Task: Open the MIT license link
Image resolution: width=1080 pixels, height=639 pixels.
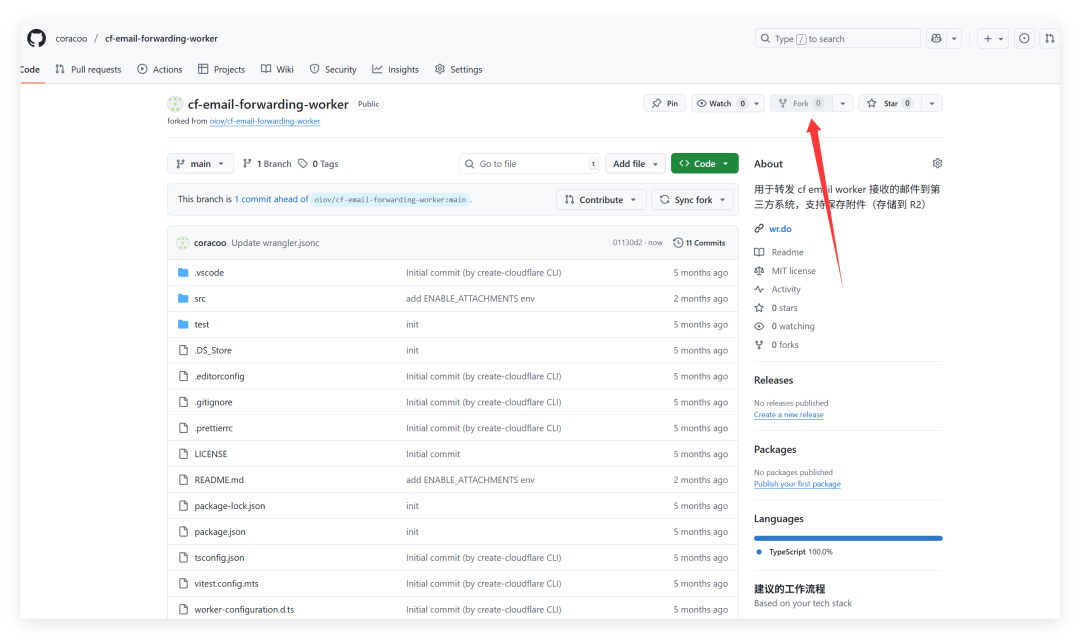Action: point(793,271)
